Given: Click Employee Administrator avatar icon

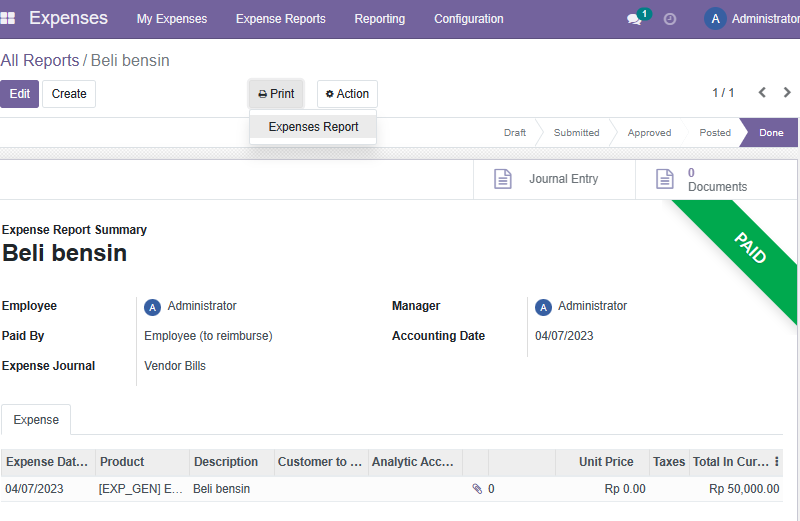Looking at the screenshot, I should pos(153,307).
